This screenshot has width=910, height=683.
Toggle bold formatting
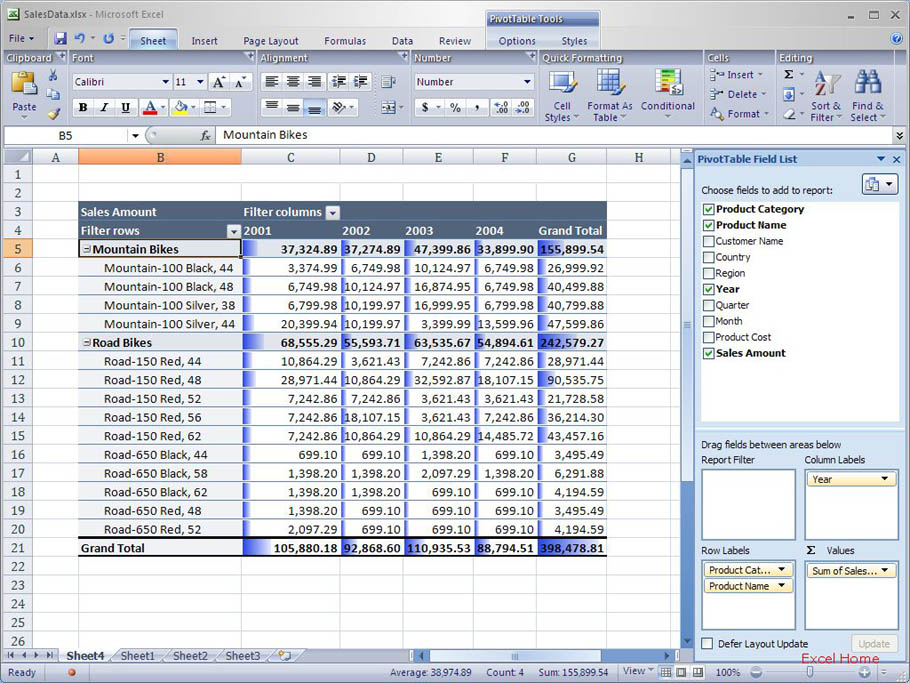tap(83, 108)
